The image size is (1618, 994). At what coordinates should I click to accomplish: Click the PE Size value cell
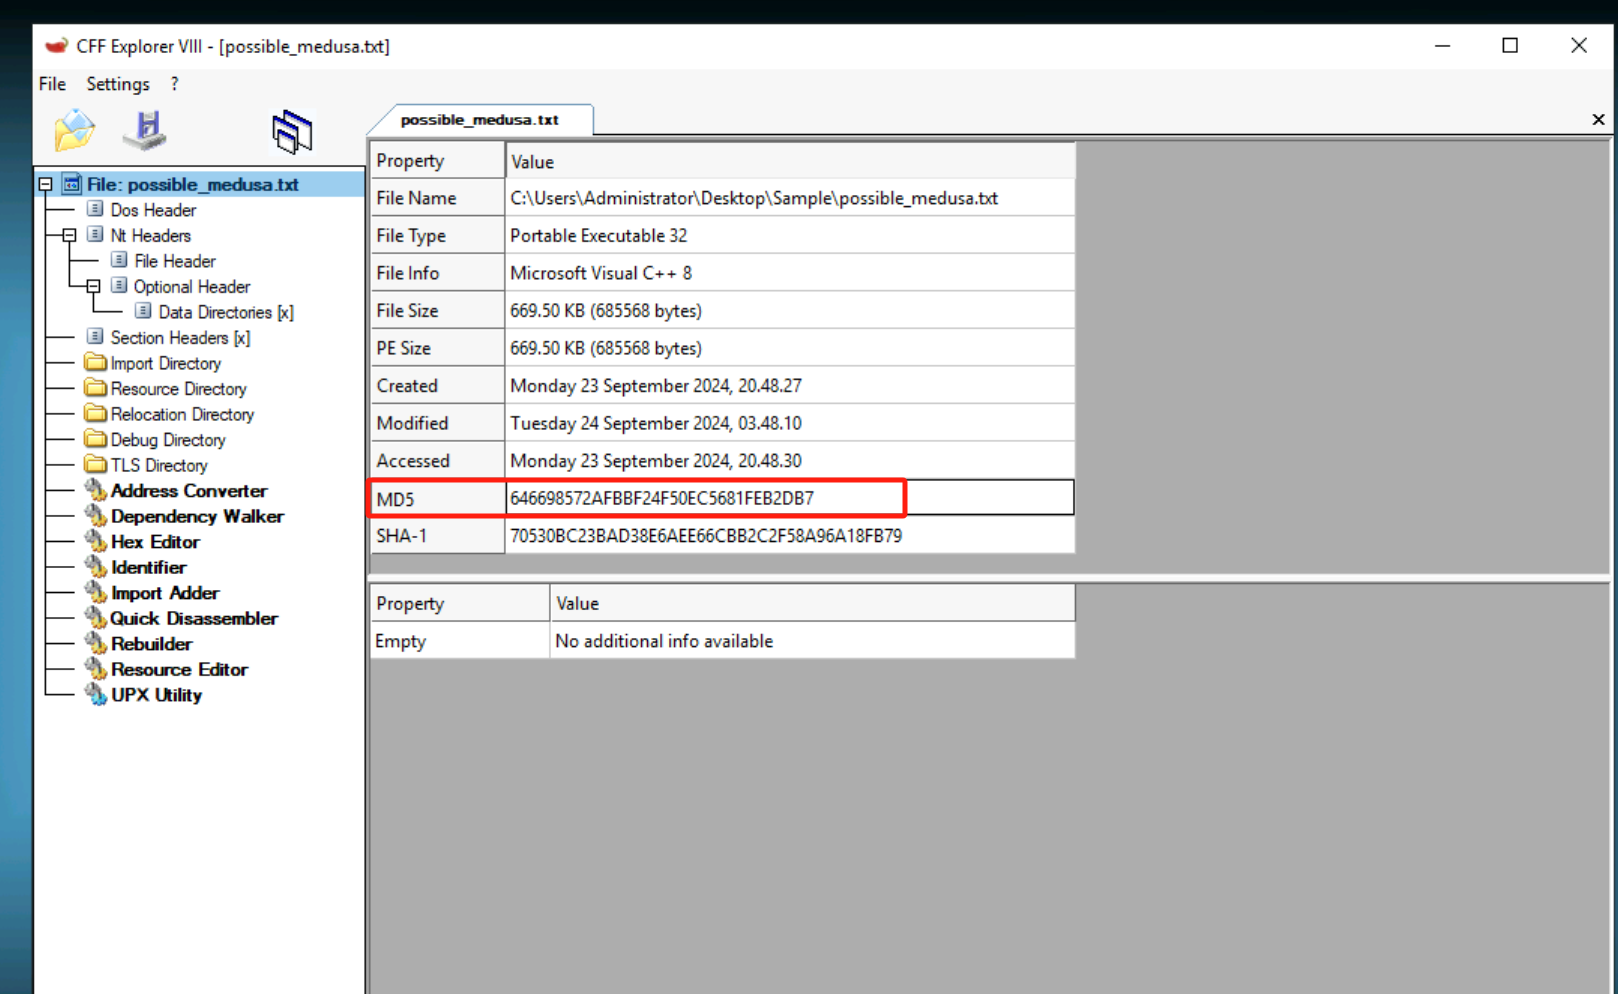pos(790,348)
